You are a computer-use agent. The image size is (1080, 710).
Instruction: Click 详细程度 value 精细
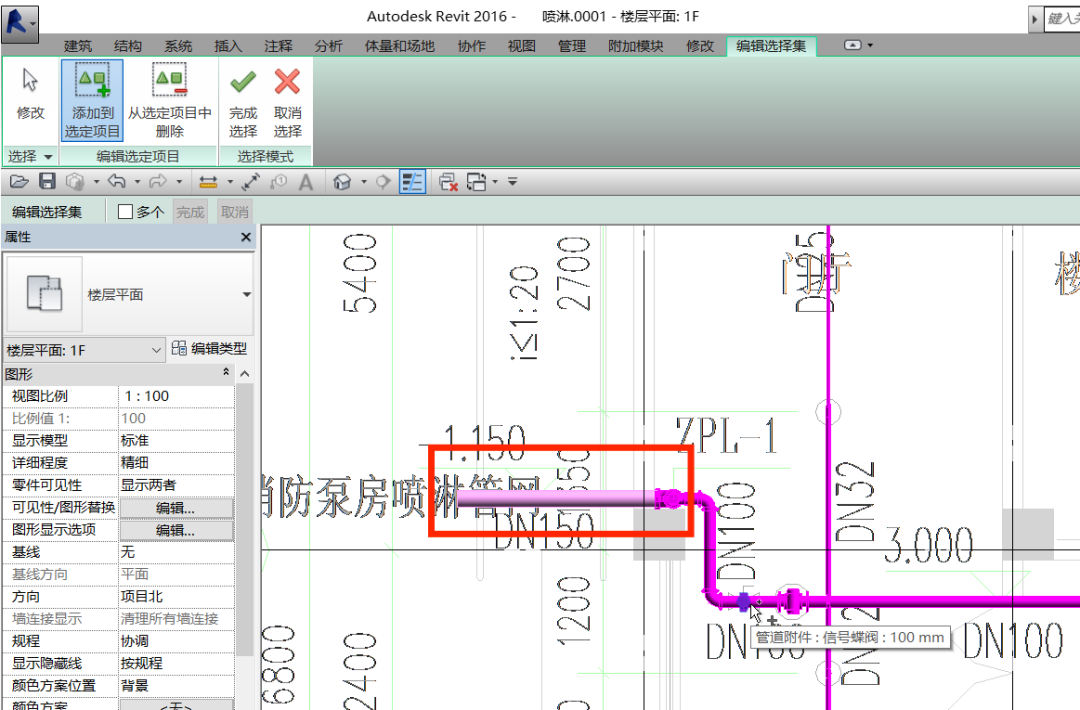click(176, 463)
